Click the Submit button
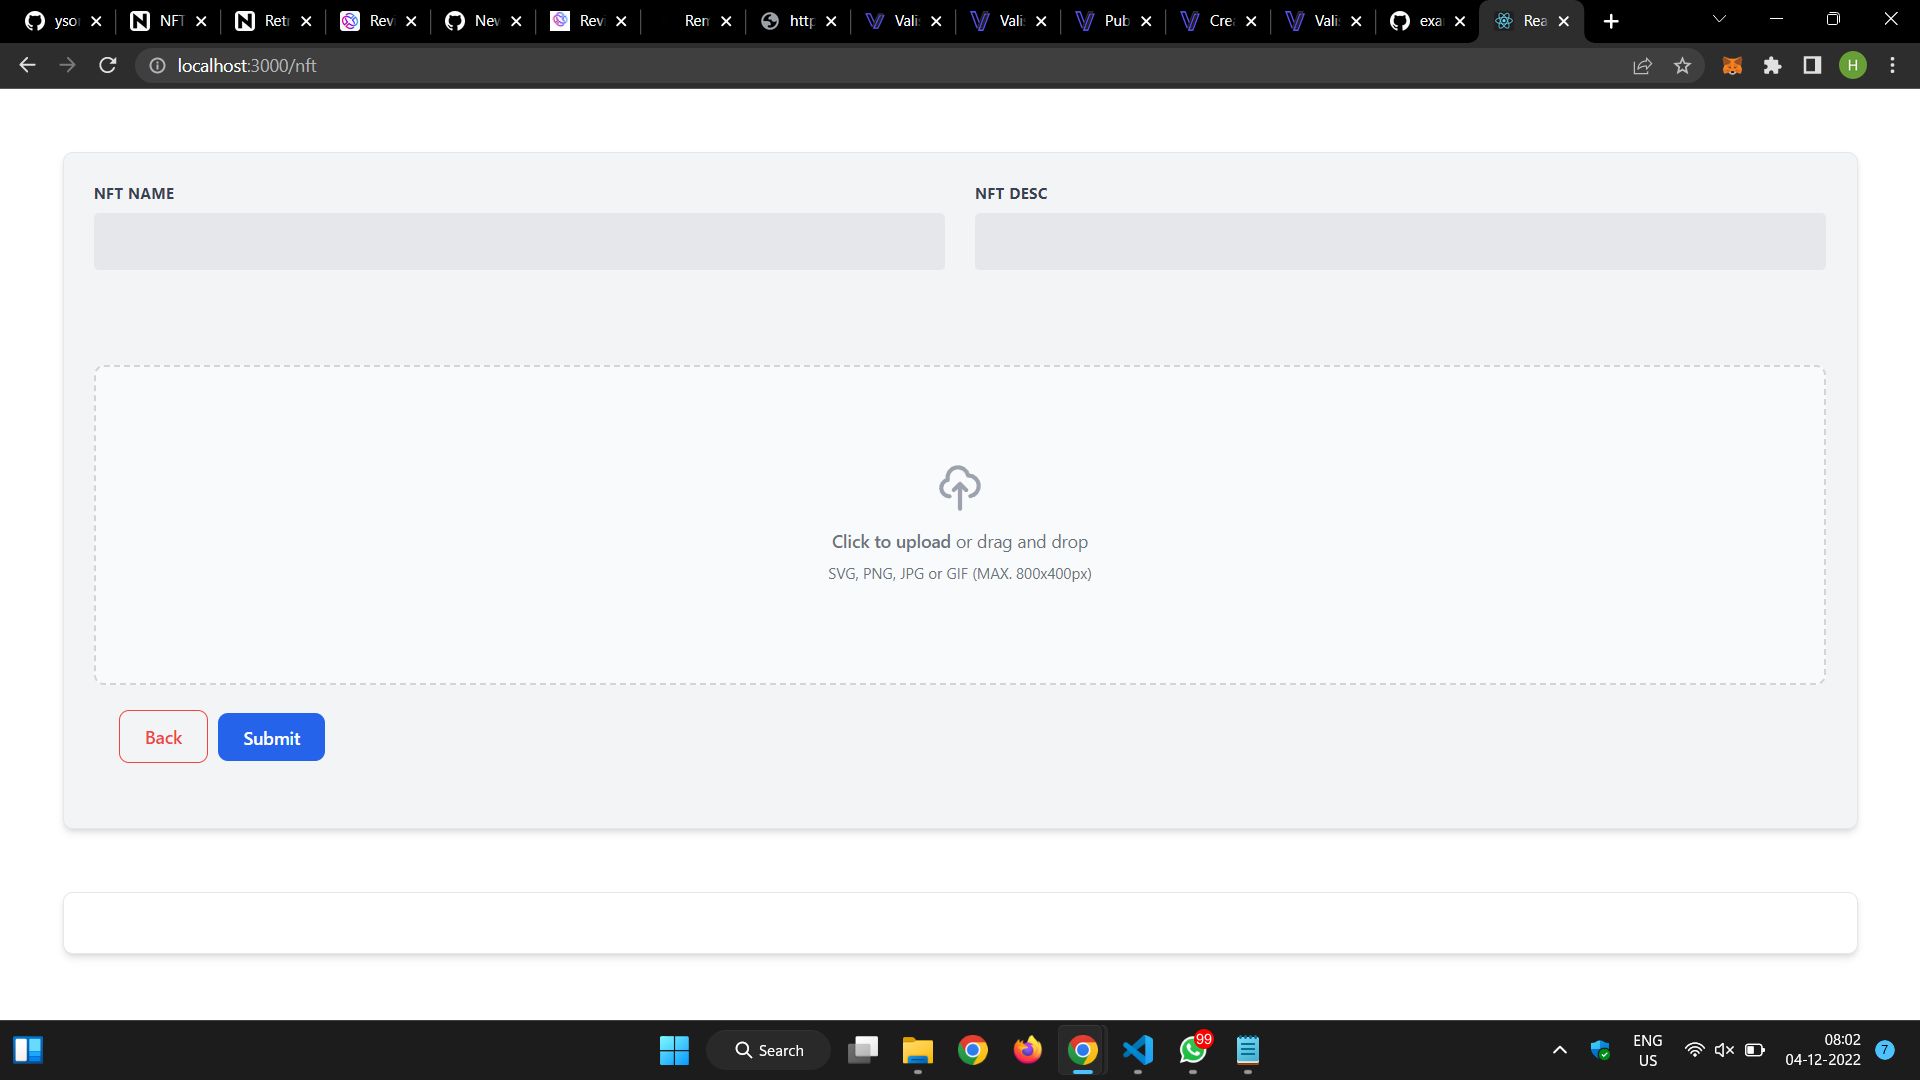 270,736
